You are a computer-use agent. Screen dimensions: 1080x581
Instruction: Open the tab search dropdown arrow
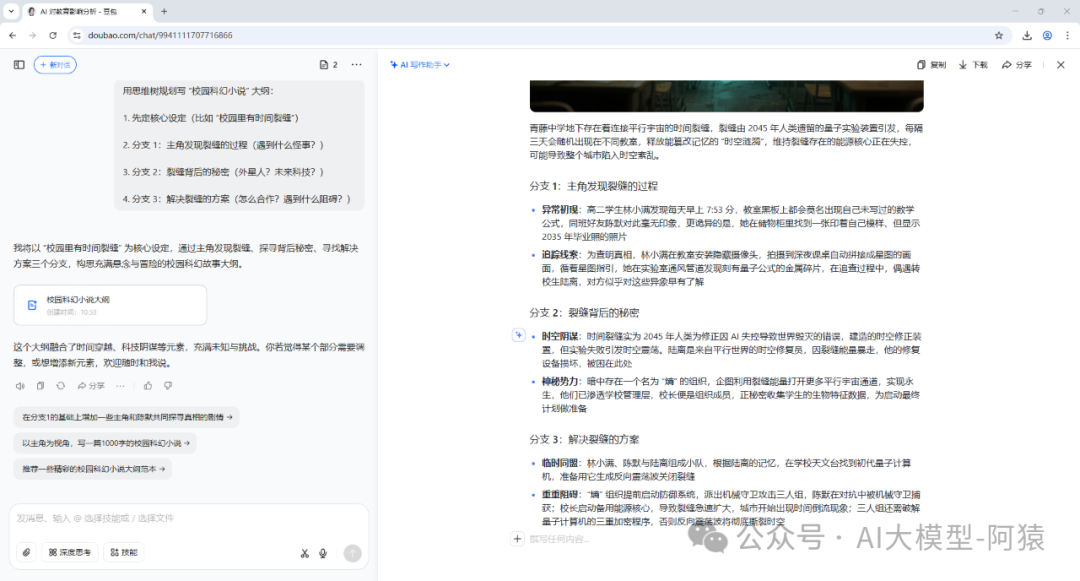click(11, 11)
